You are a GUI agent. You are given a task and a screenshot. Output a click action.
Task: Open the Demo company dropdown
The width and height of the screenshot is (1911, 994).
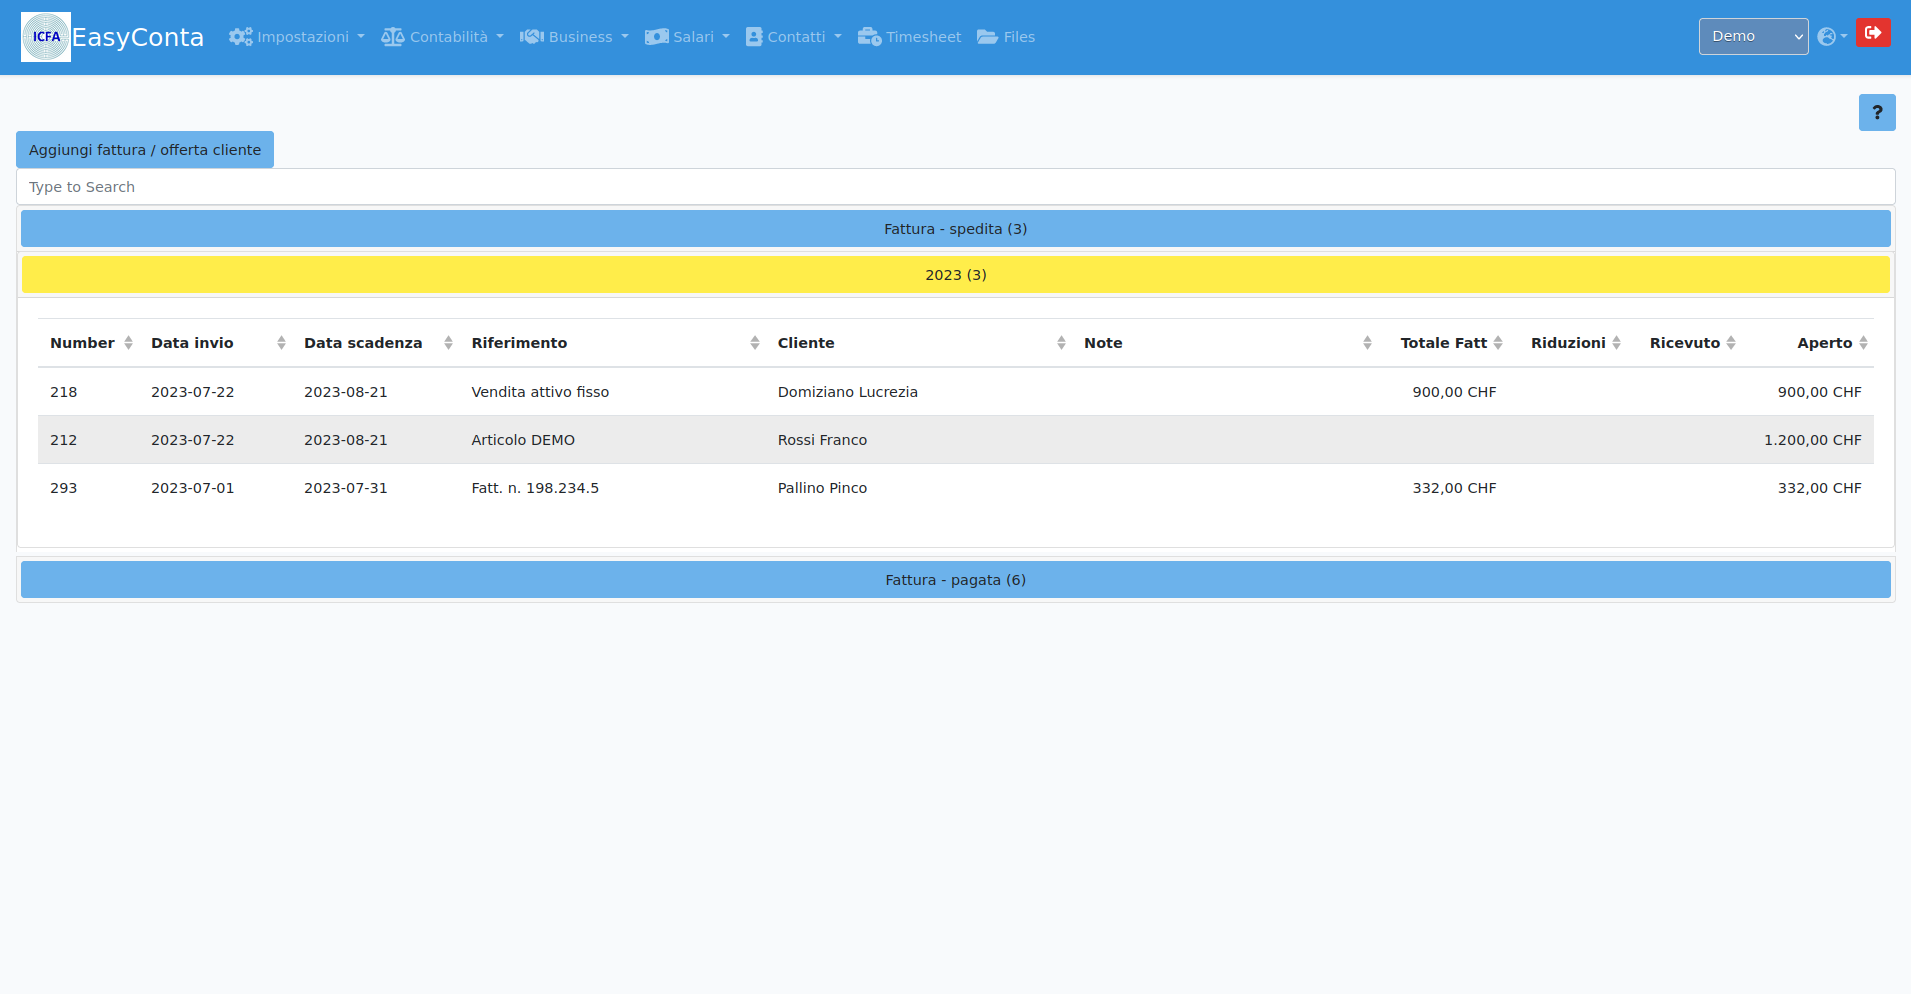click(x=1753, y=37)
